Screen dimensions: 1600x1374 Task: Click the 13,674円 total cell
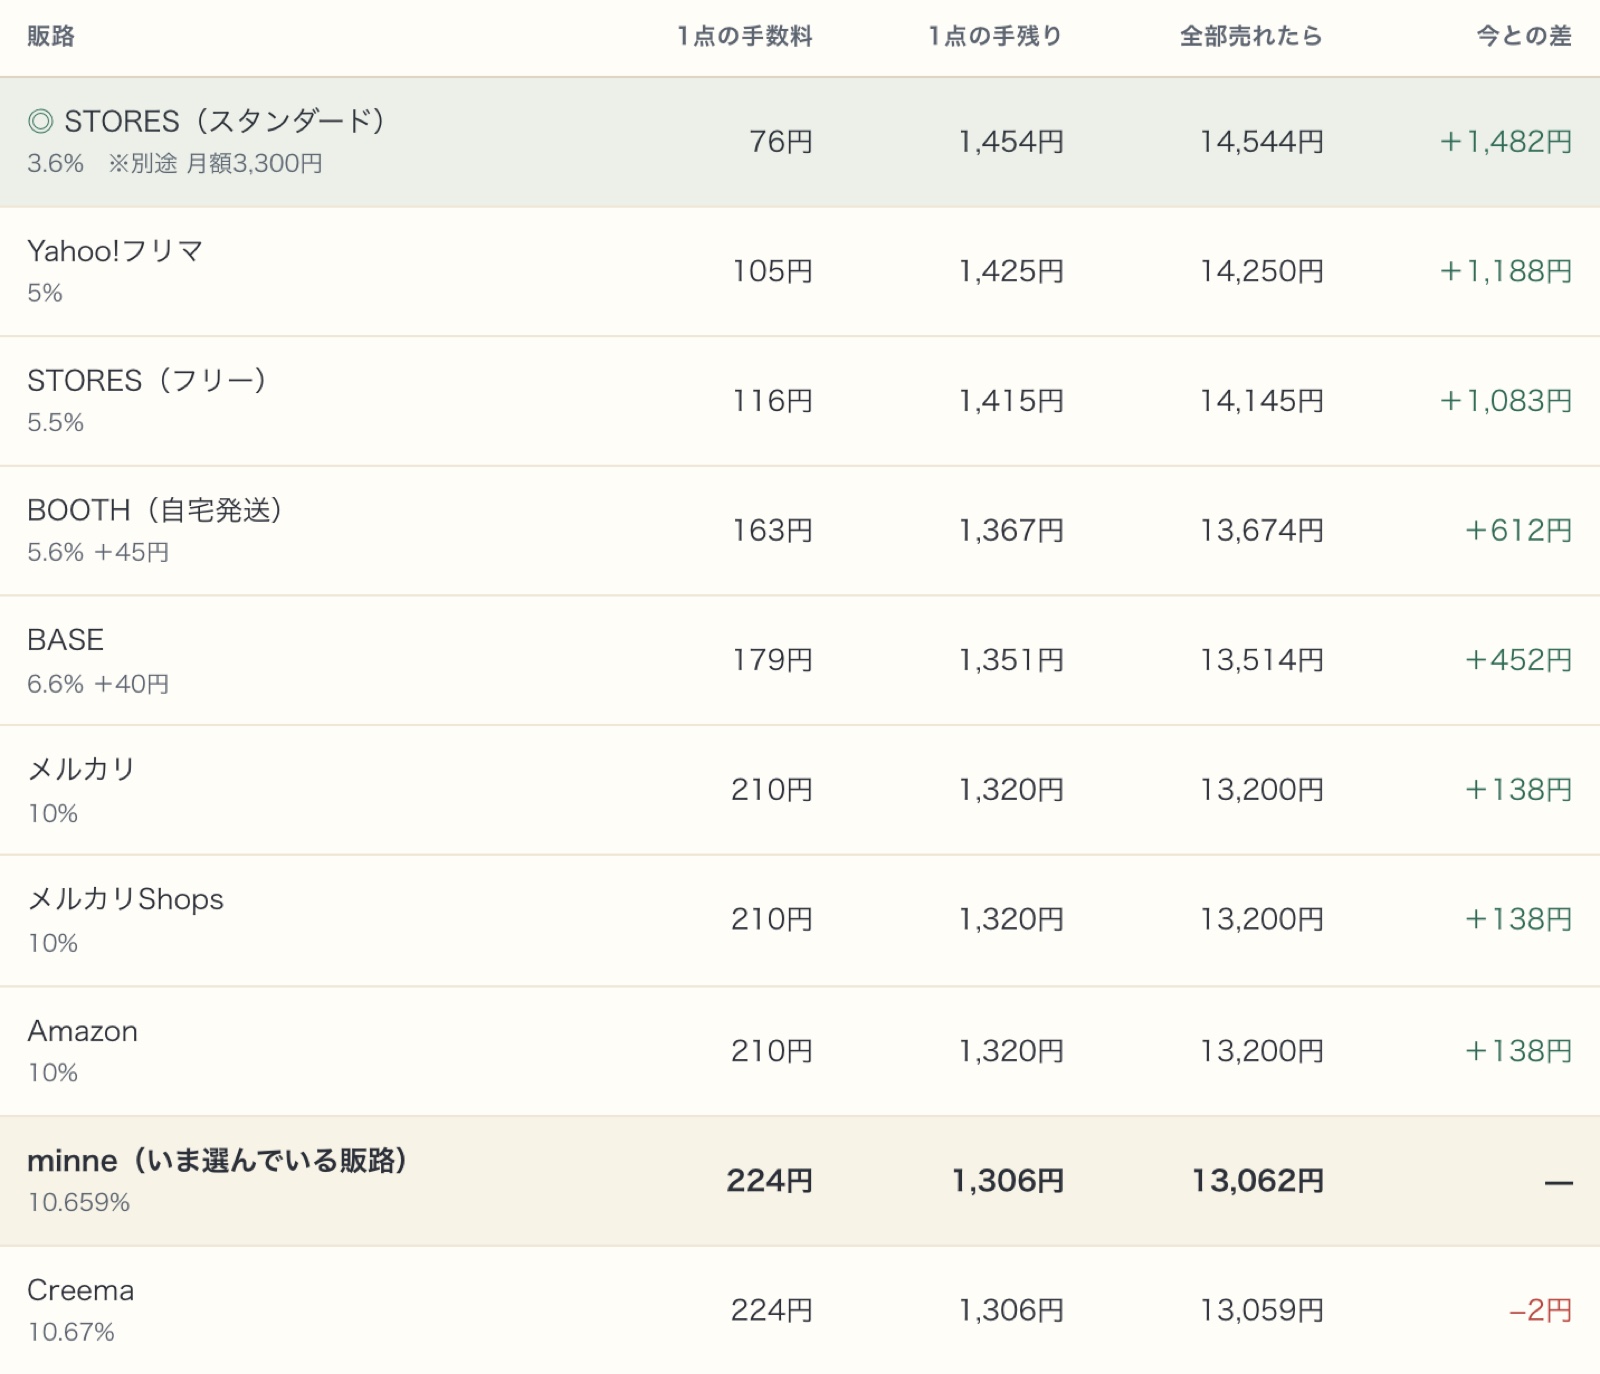coord(1262,530)
